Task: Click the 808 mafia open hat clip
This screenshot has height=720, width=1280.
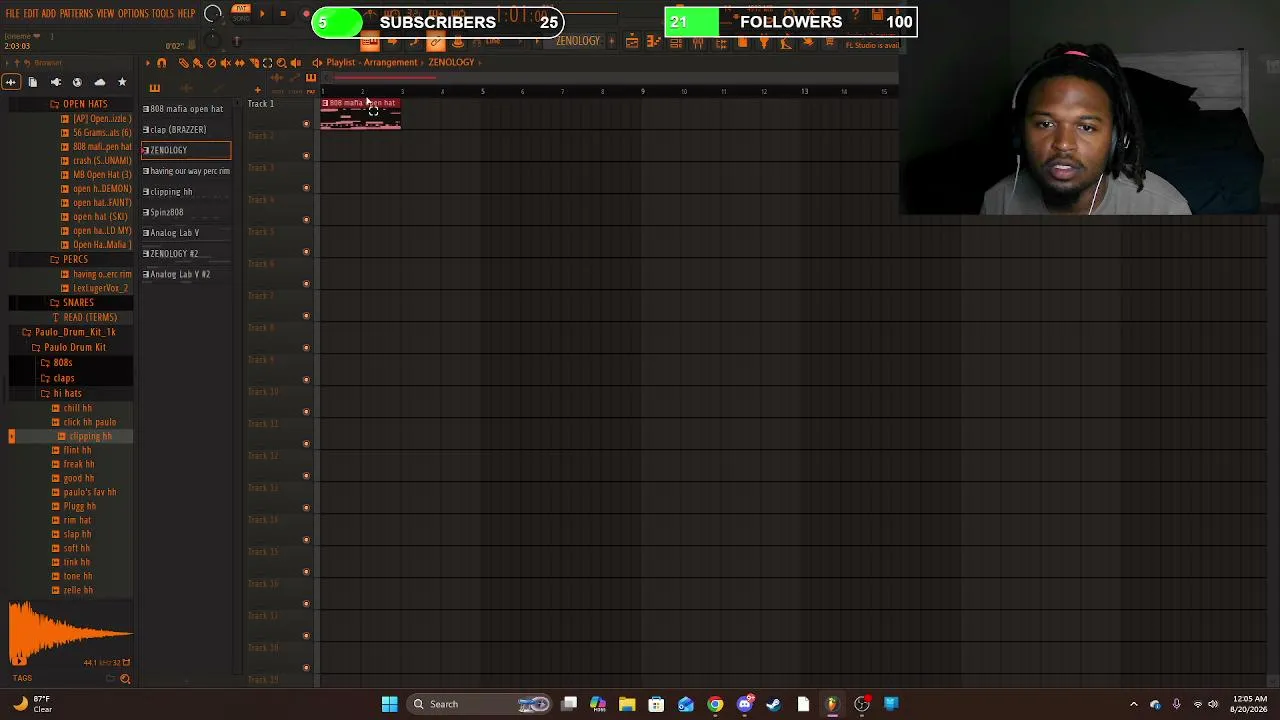Action: 361,113
